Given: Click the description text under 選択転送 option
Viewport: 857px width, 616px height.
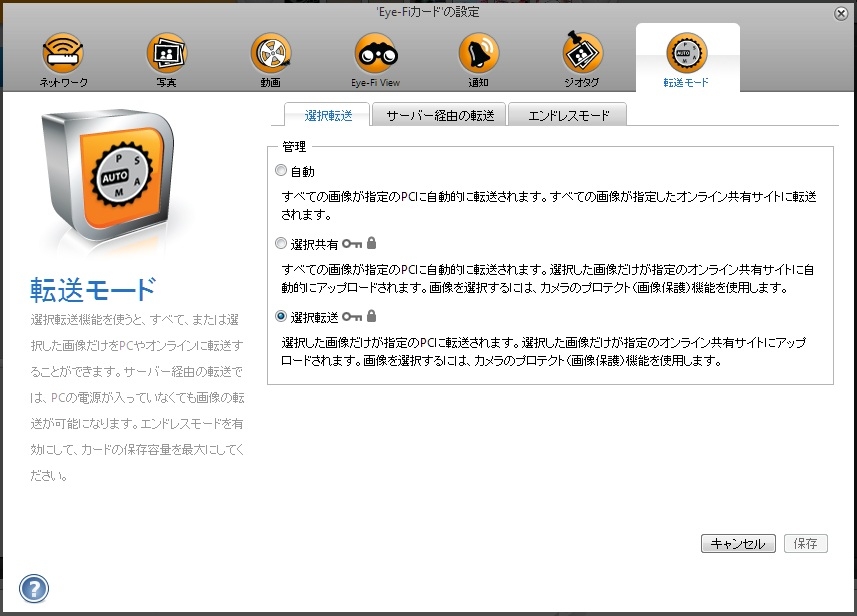Looking at the screenshot, I should 544,351.
